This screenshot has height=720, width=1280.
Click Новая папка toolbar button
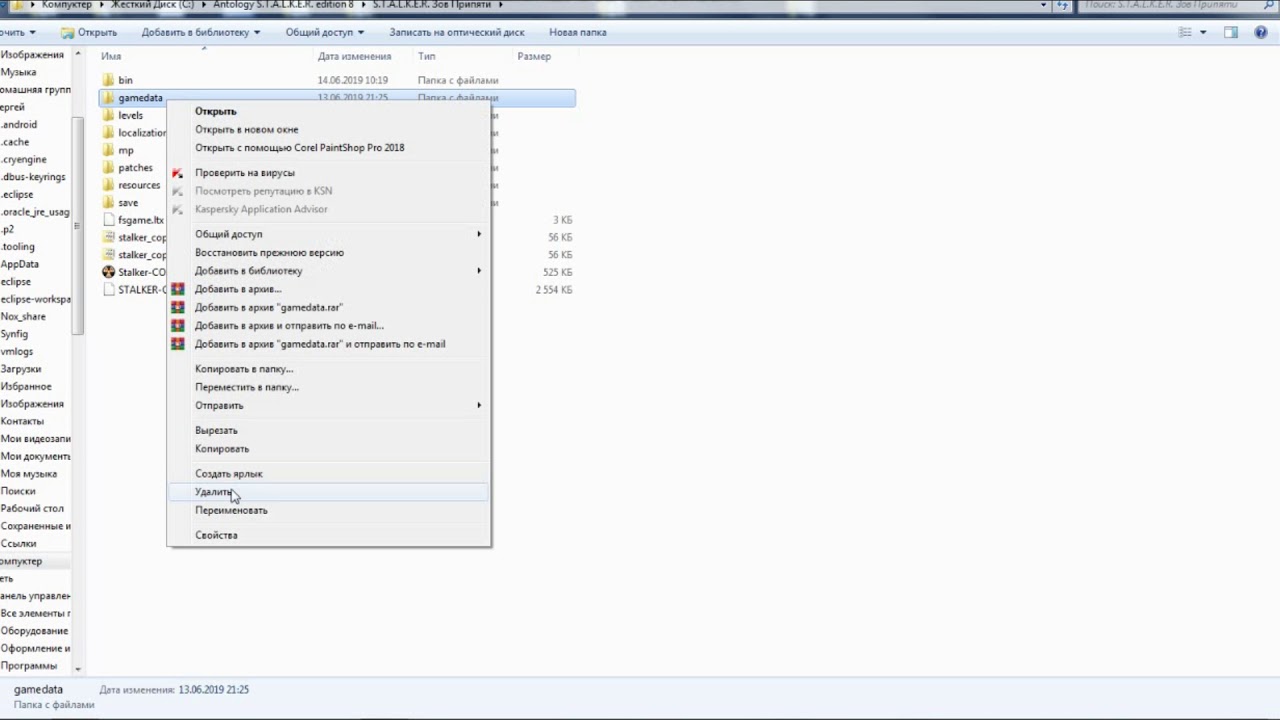578,32
